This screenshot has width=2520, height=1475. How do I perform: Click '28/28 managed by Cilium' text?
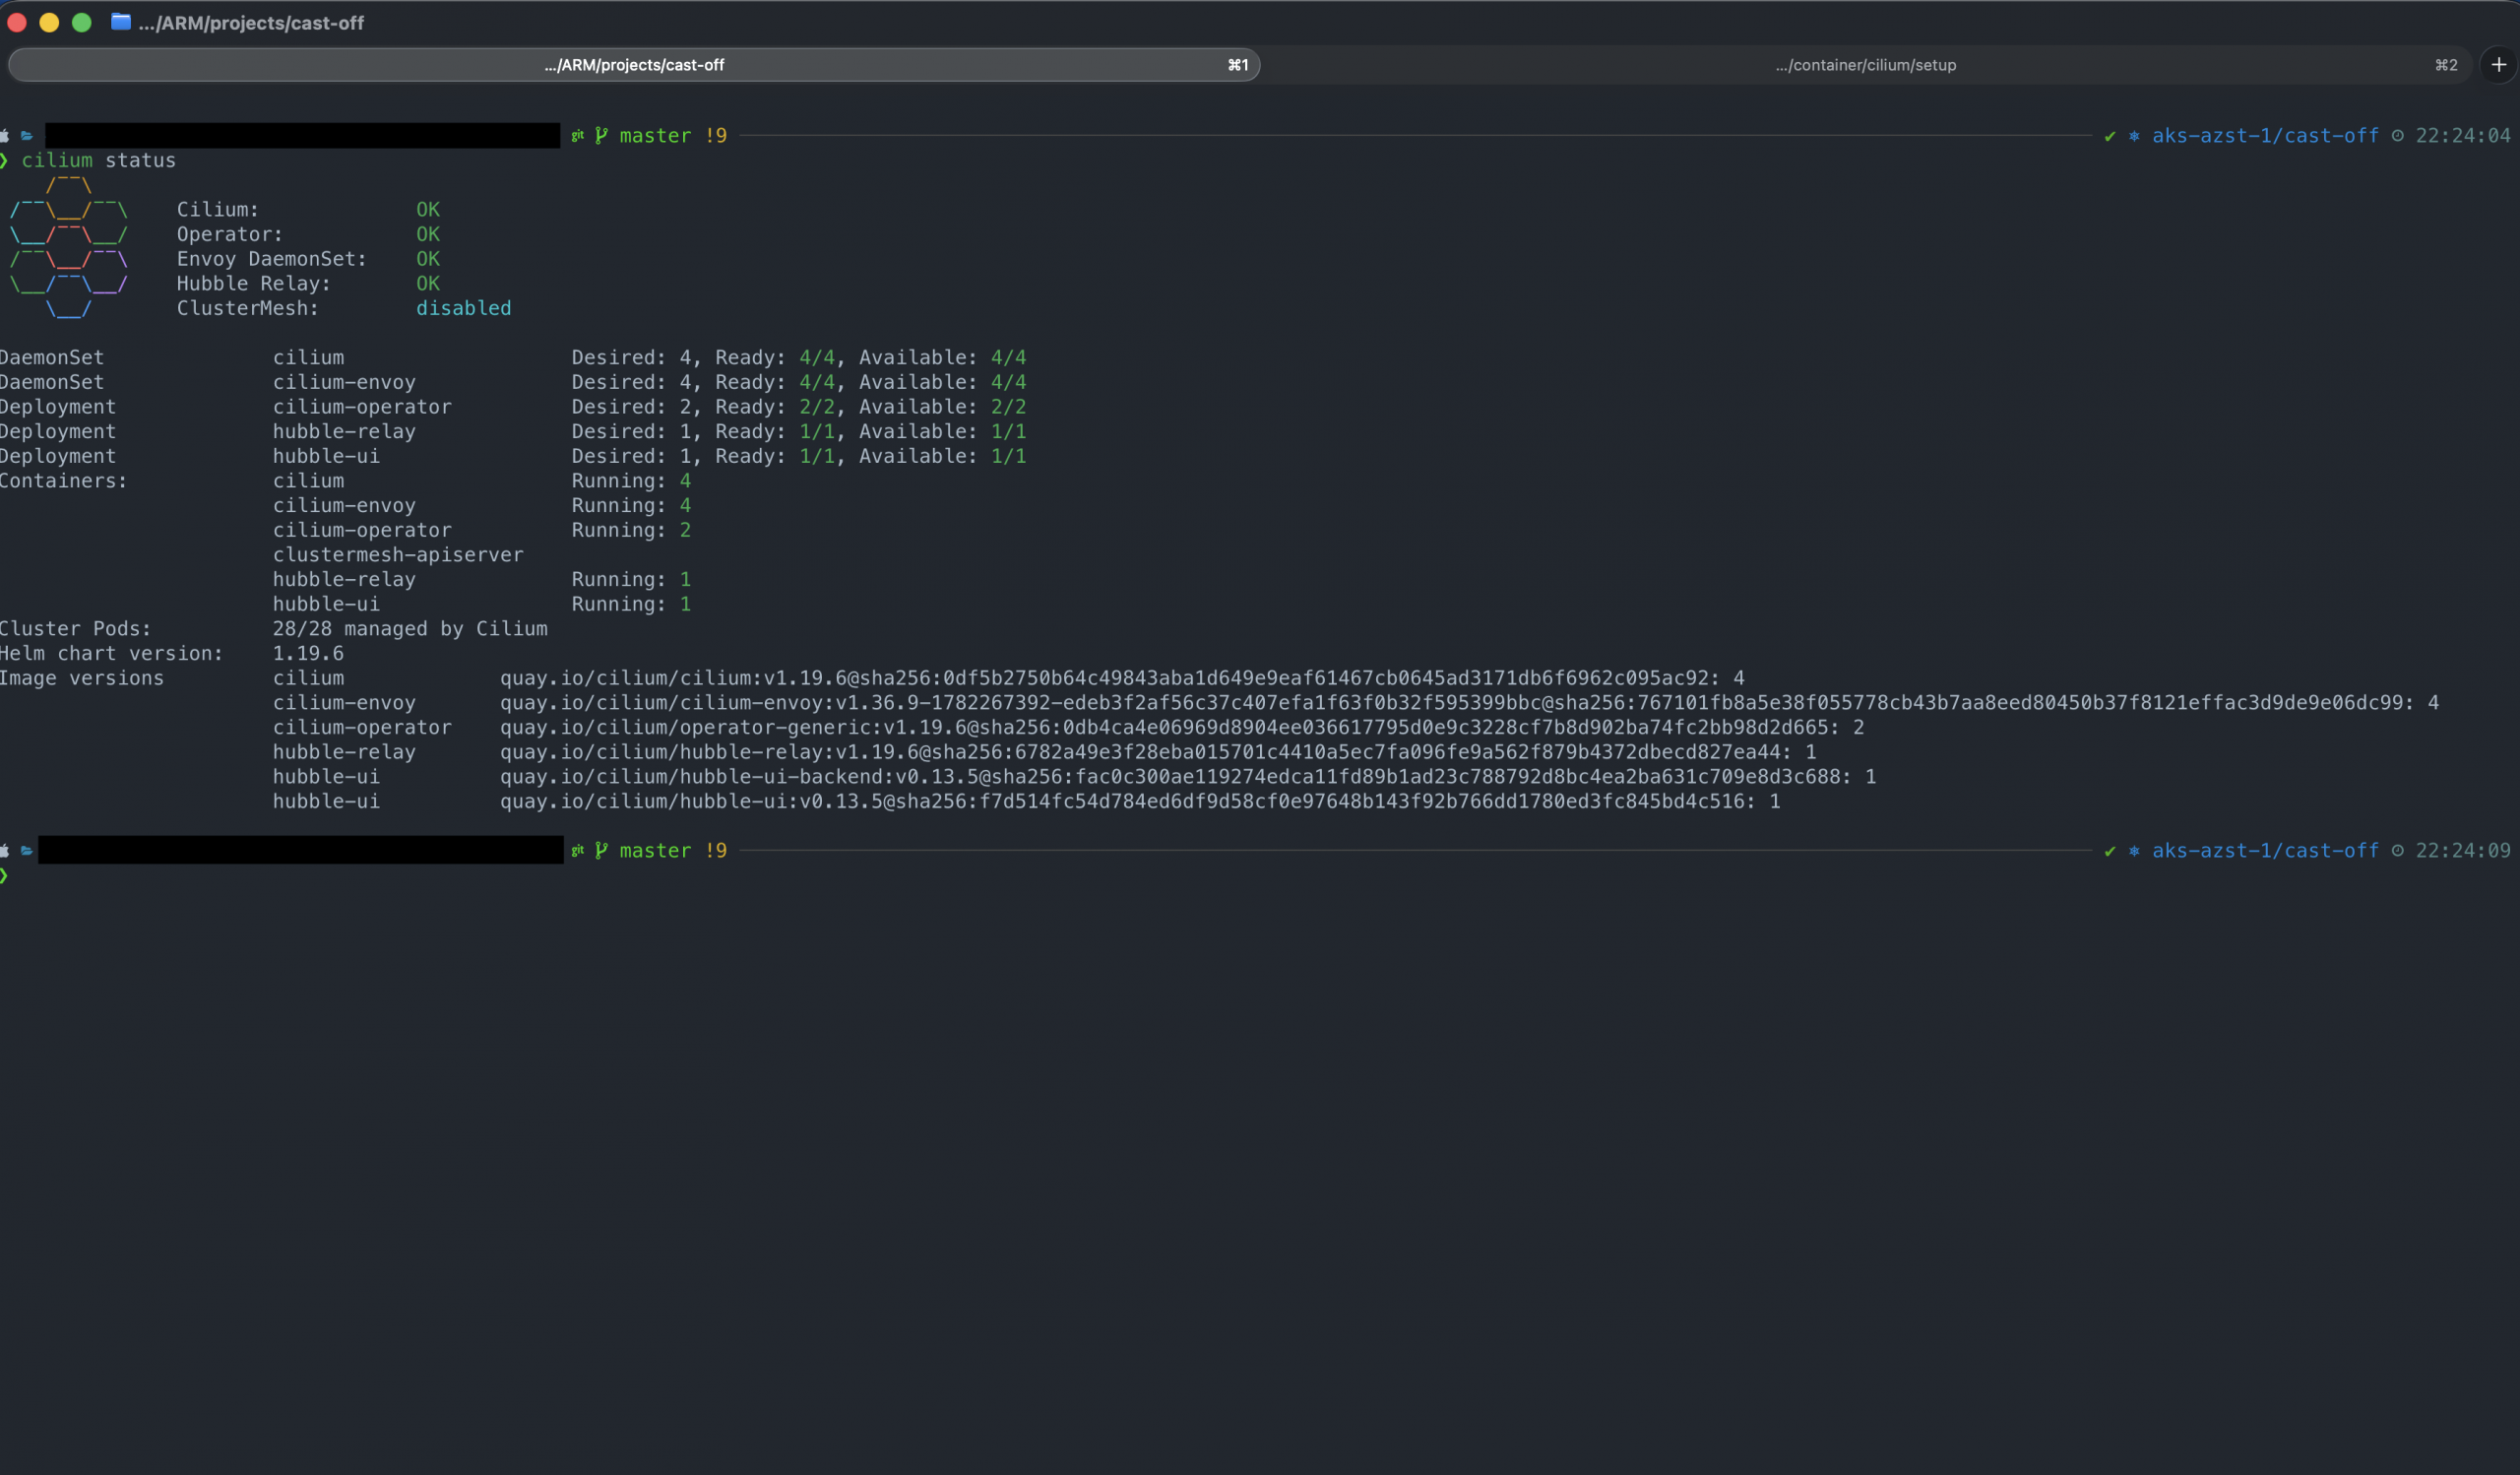(x=410, y=628)
